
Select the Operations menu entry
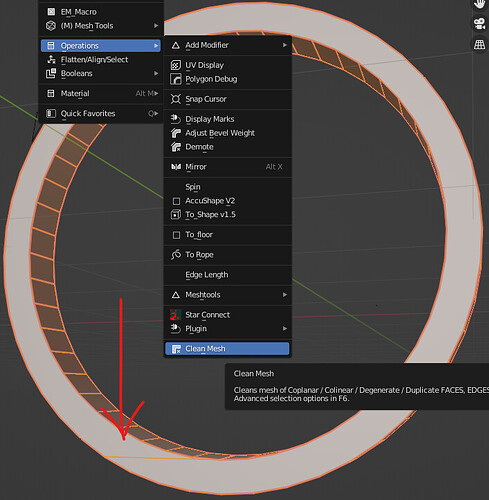101,46
